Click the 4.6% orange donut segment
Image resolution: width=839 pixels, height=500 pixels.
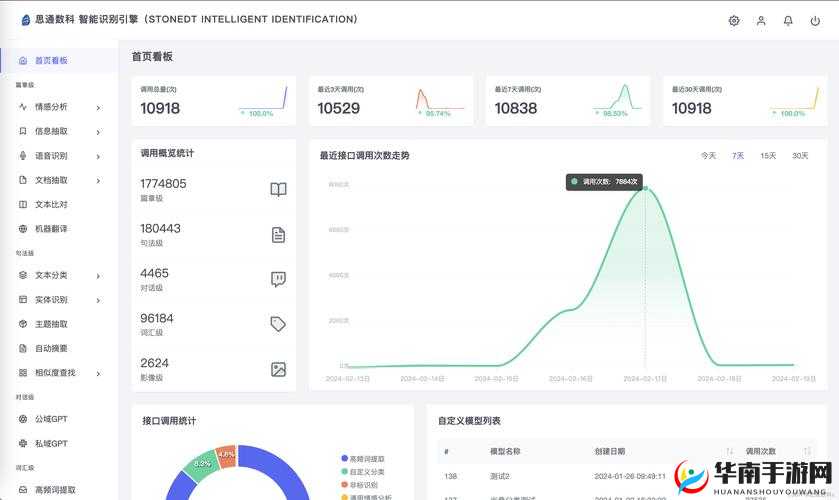(x=226, y=456)
